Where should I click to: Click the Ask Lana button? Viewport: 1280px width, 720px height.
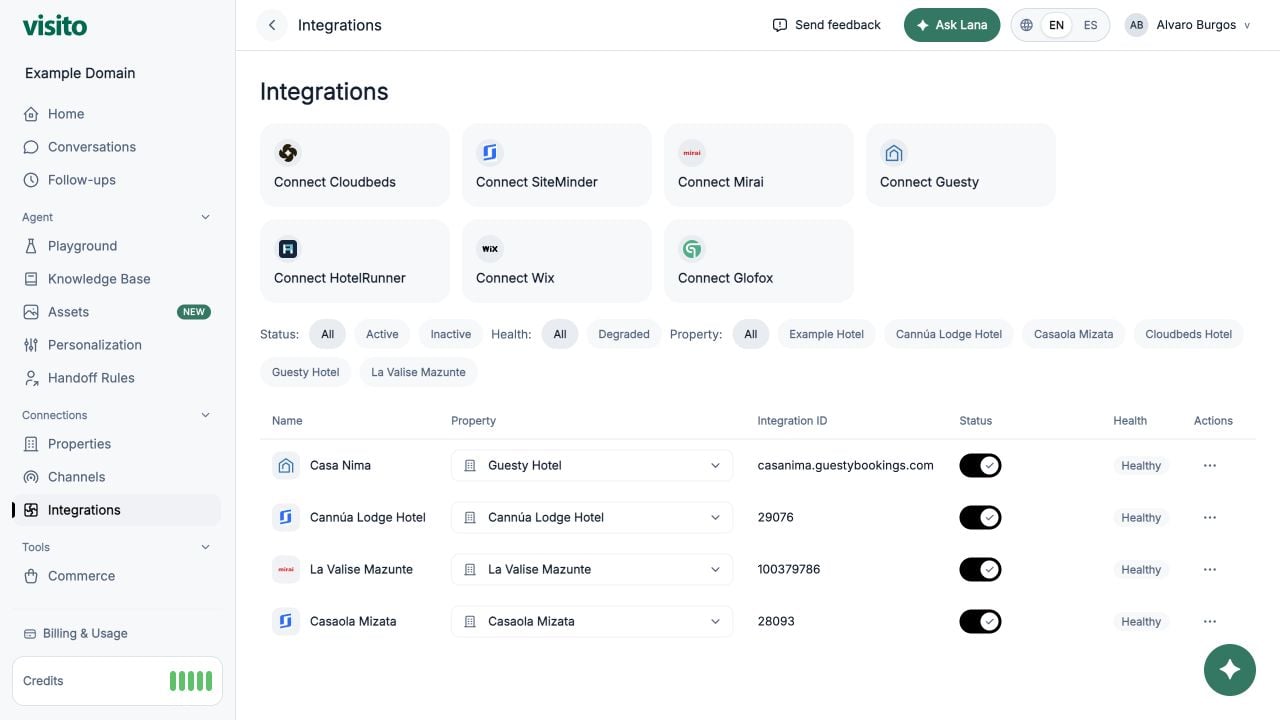pyautogui.click(x=952, y=25)
